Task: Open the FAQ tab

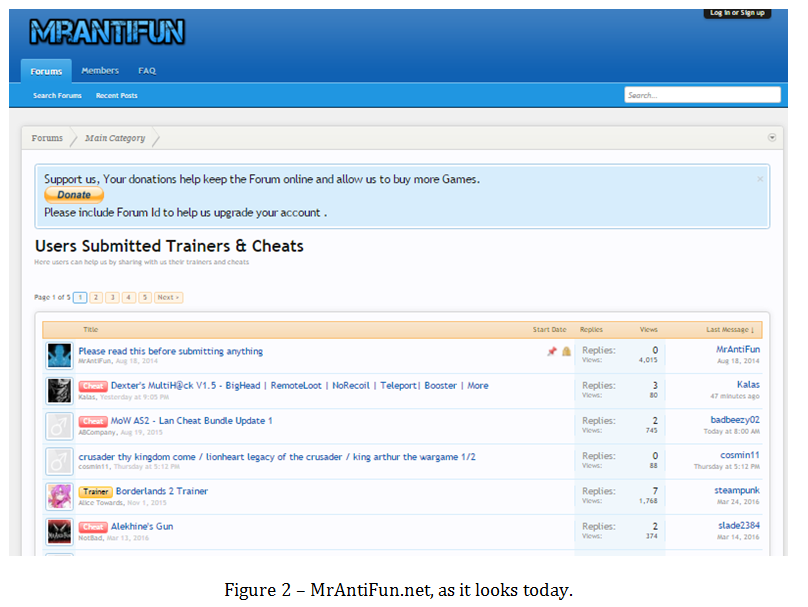Action: coord(147,71)
